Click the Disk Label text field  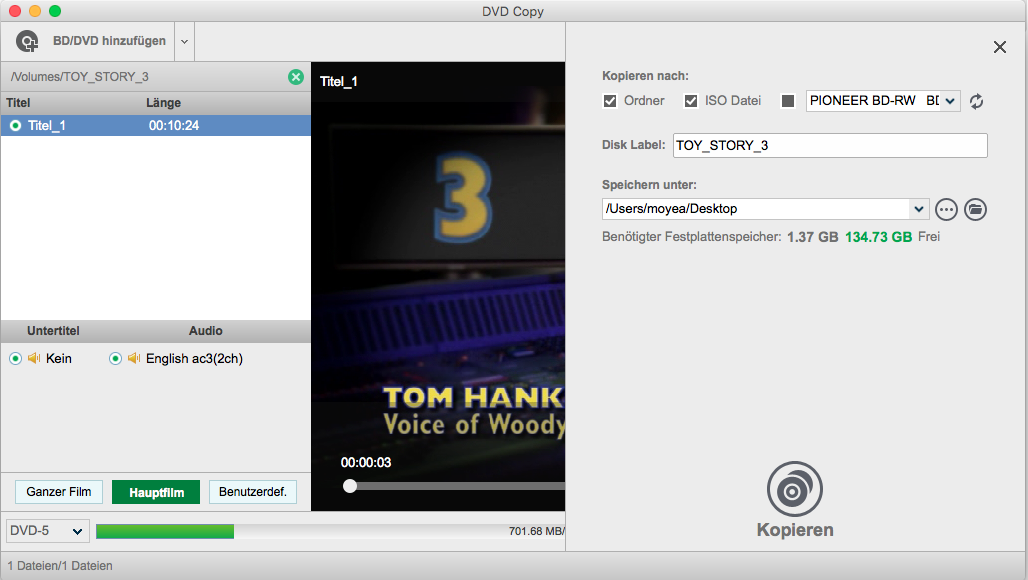830,145
